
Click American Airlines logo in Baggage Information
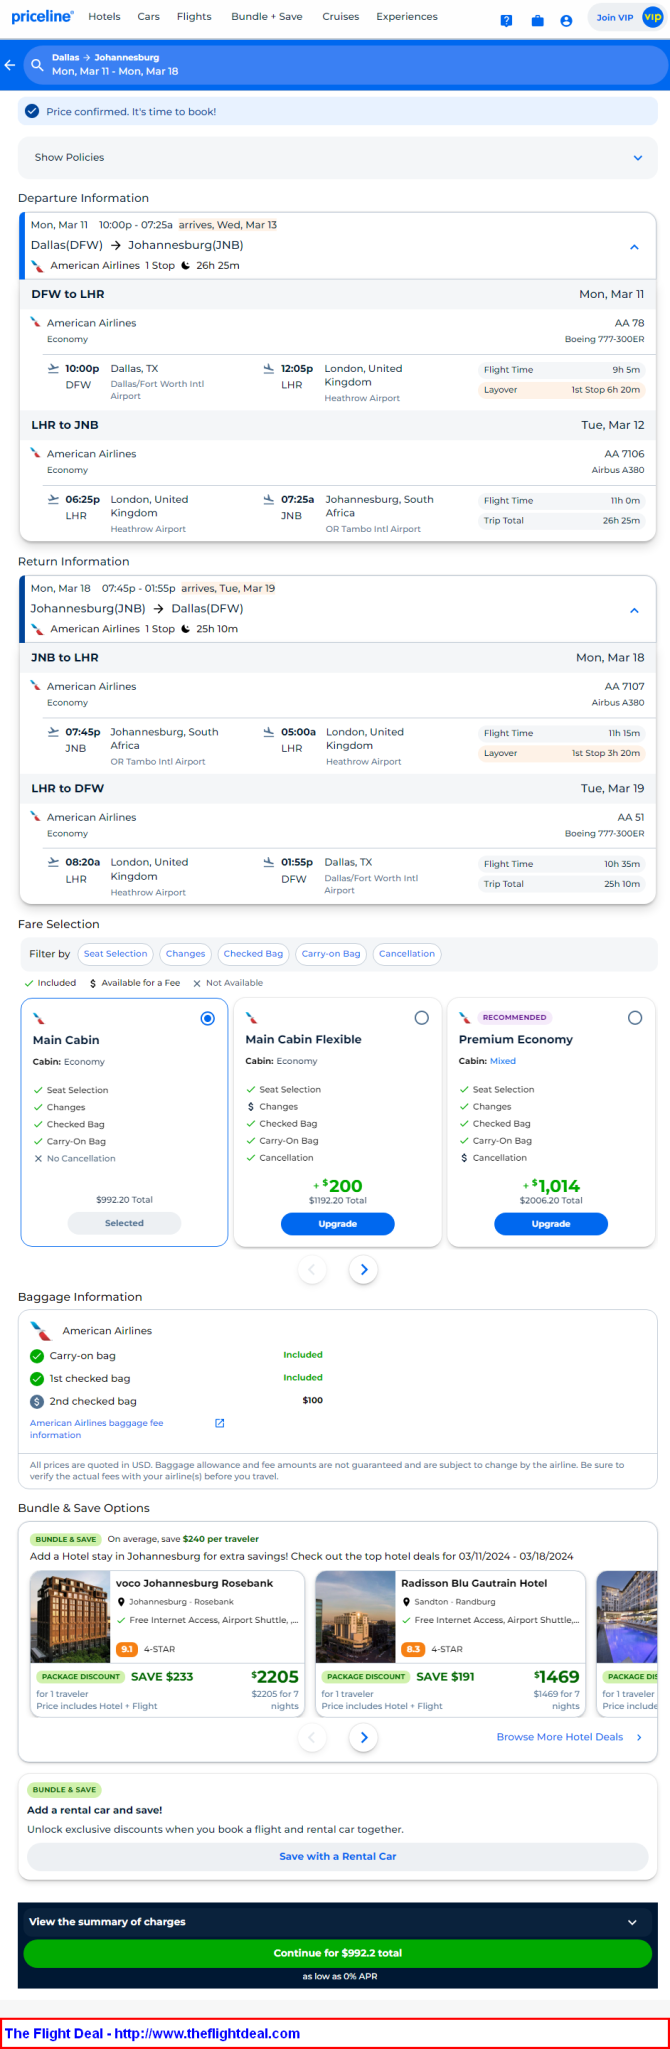[x=41, y=1331]
